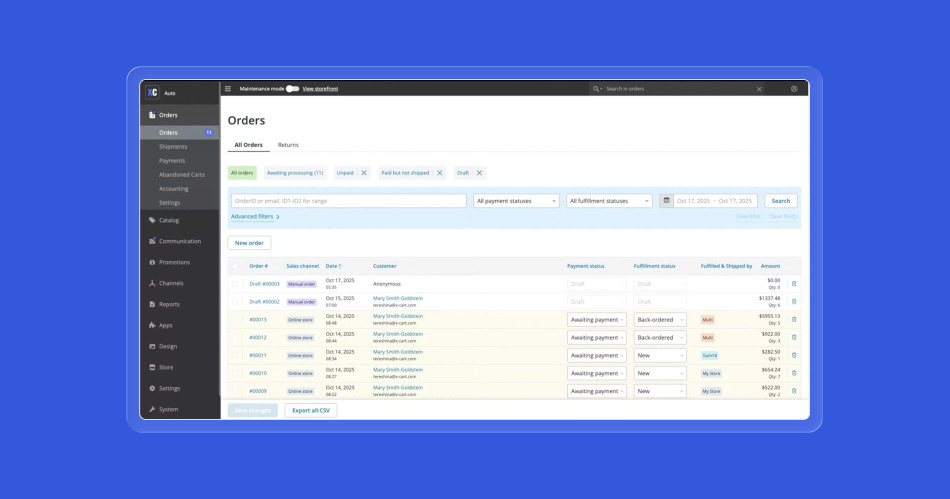This screenshot has height=499, width=950.
Task: Click the System wrench icon in sidebar
Action: (x=152, y=409)
